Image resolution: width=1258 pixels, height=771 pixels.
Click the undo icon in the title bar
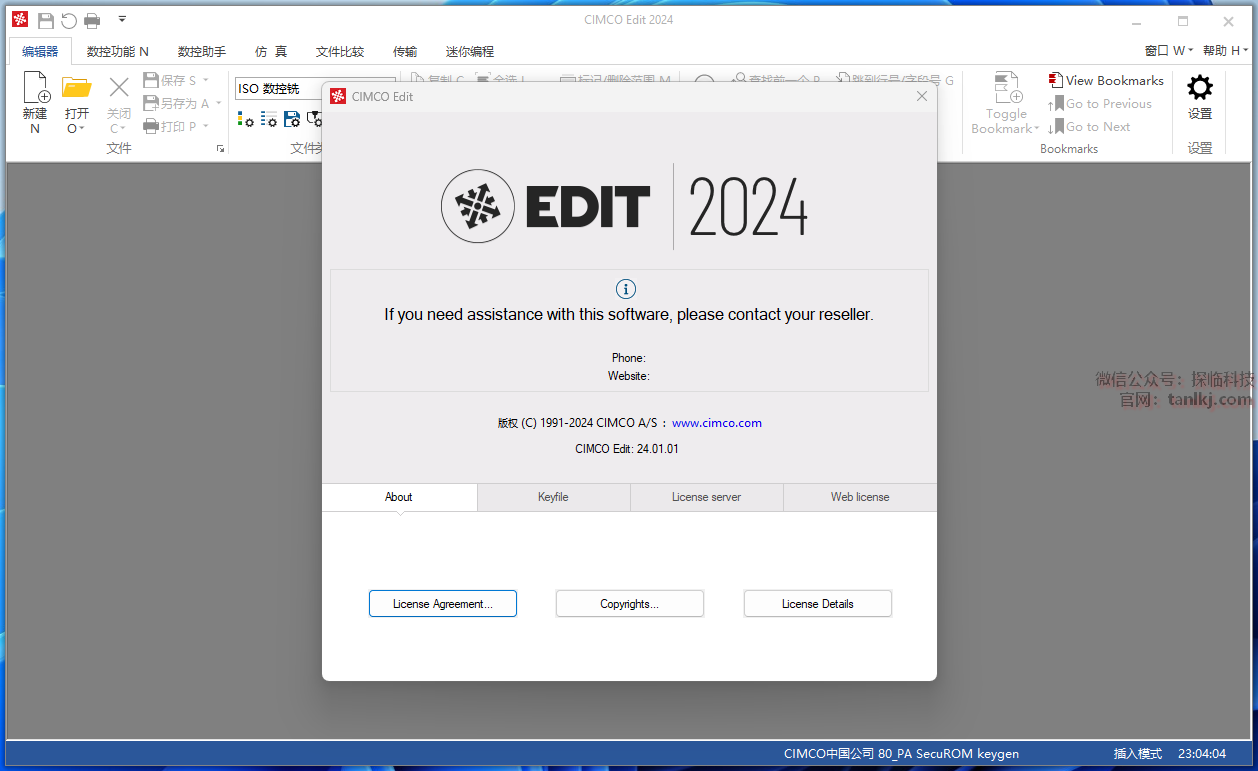(x=69, y=20)
